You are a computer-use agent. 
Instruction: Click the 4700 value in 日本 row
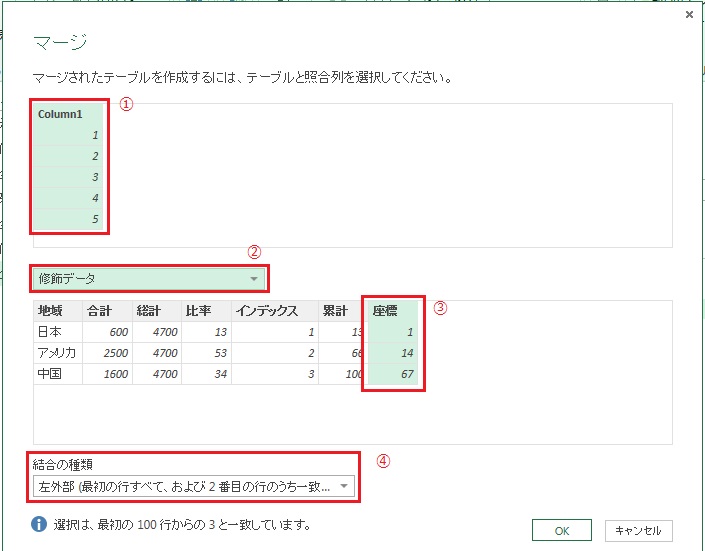[157, 332]
